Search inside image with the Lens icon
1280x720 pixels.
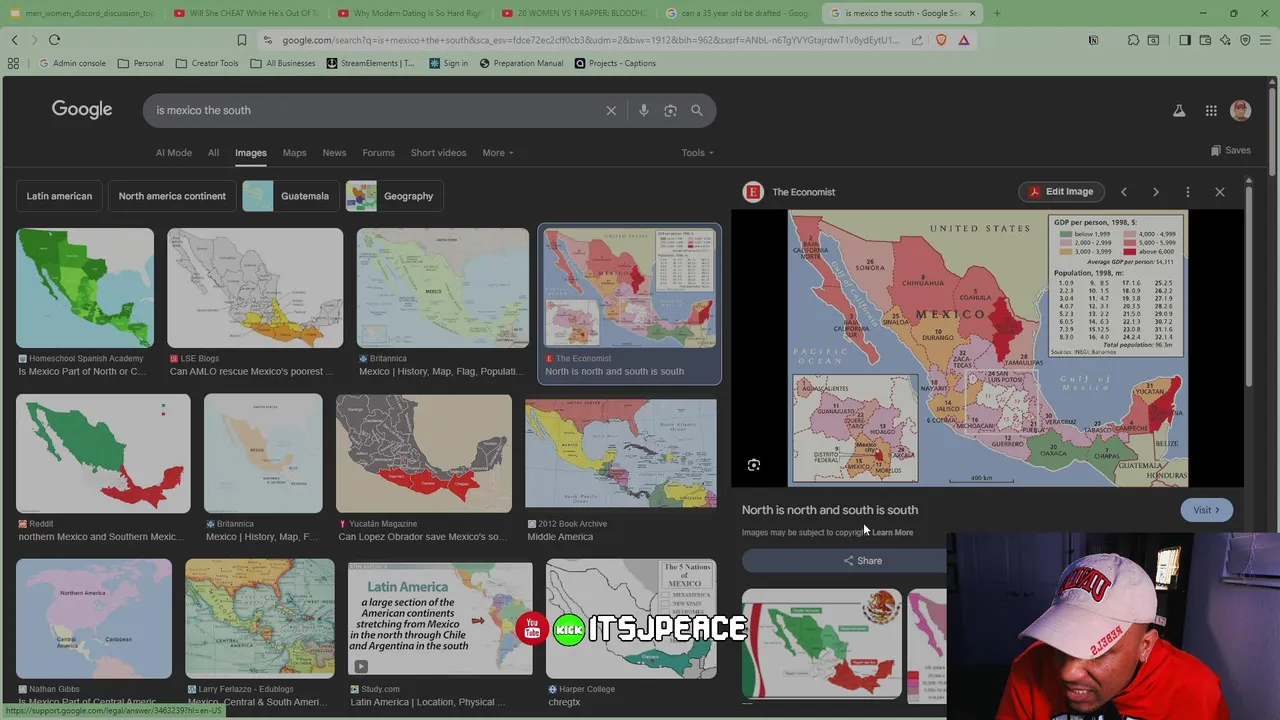click(754, 465)
